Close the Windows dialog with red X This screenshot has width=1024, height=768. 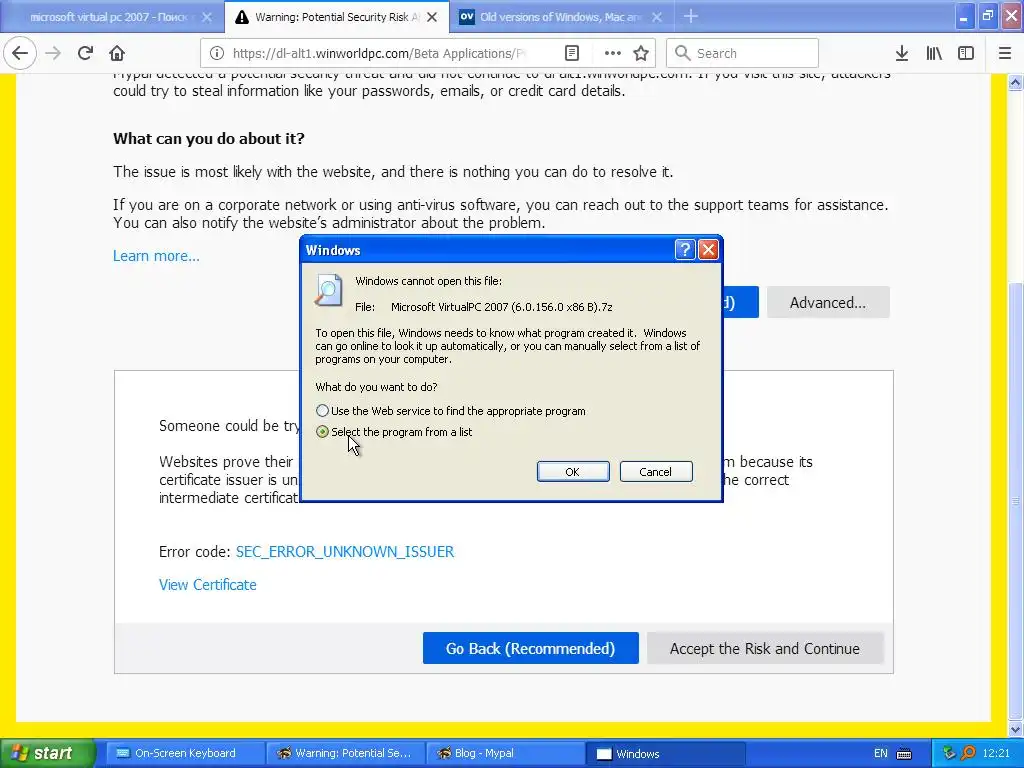[x=709, y=249]
